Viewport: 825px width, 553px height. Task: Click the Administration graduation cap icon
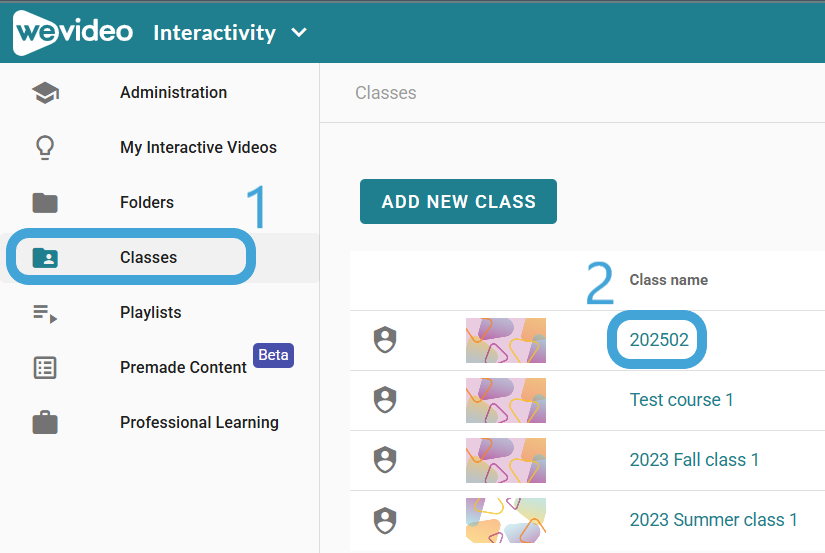tap(45, 93)
